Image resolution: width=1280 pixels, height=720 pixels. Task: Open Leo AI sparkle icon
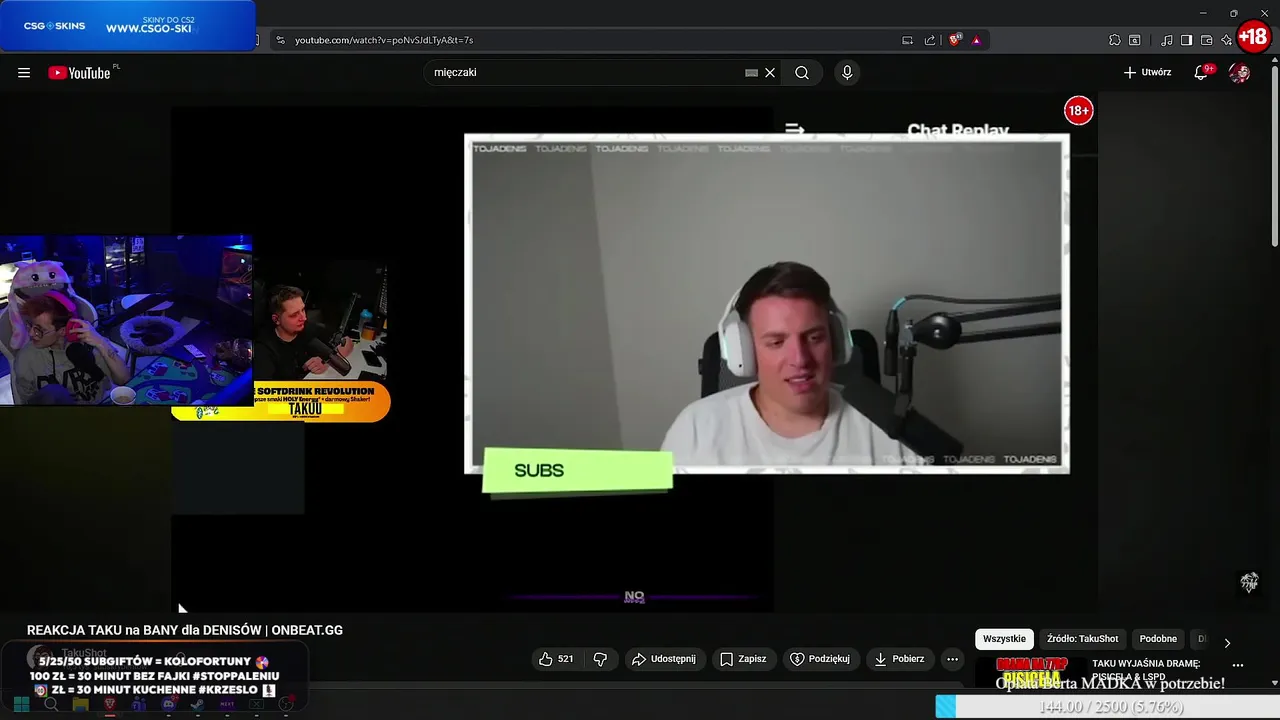(x=1226, y=40)
